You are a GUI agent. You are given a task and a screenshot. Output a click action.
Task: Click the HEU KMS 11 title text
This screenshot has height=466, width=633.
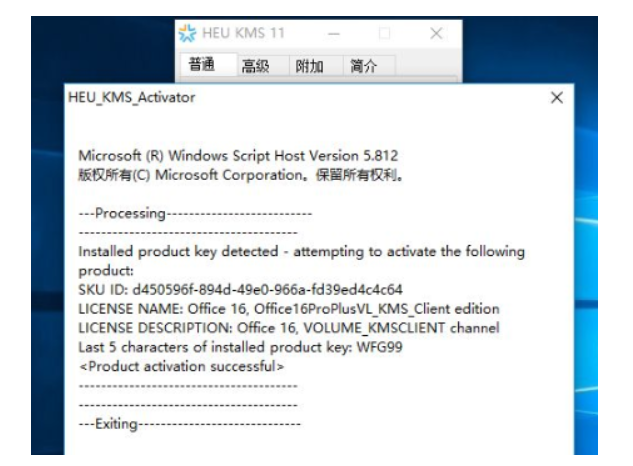(x=243, y=34)
